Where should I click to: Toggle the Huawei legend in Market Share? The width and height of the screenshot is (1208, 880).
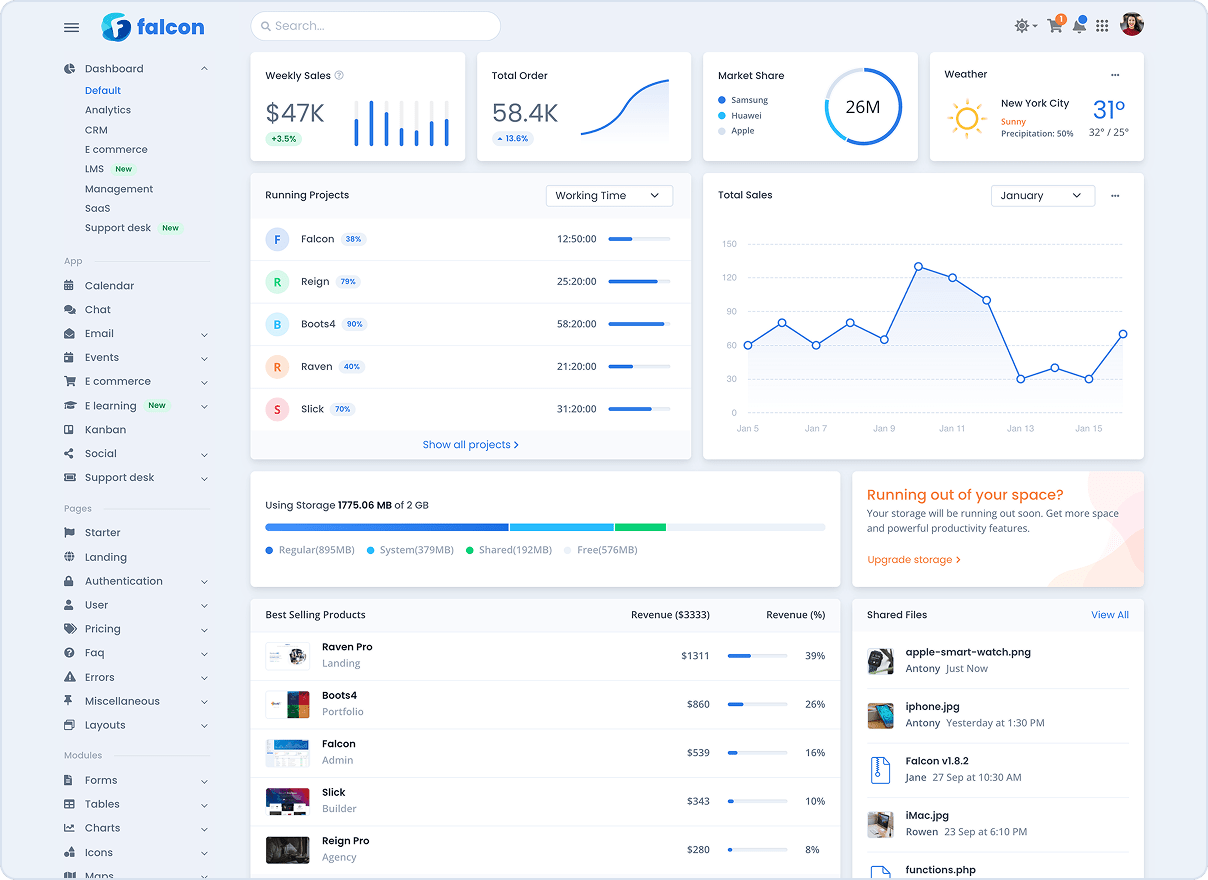pos(740,115)
